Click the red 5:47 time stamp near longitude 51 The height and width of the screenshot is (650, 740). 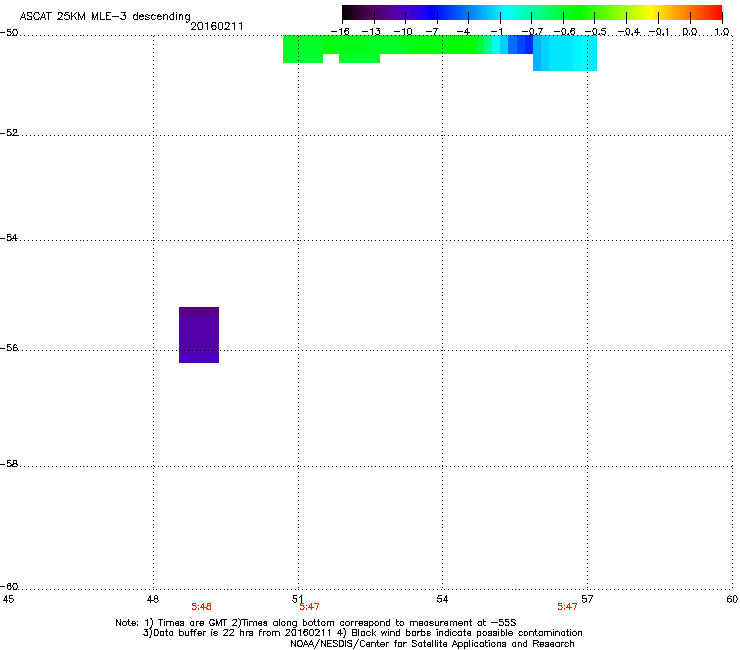[310, 607]
